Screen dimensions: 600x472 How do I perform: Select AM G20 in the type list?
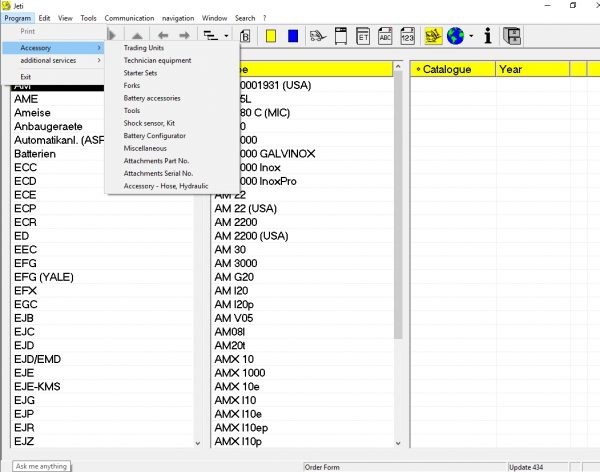[x=302, y=277]
